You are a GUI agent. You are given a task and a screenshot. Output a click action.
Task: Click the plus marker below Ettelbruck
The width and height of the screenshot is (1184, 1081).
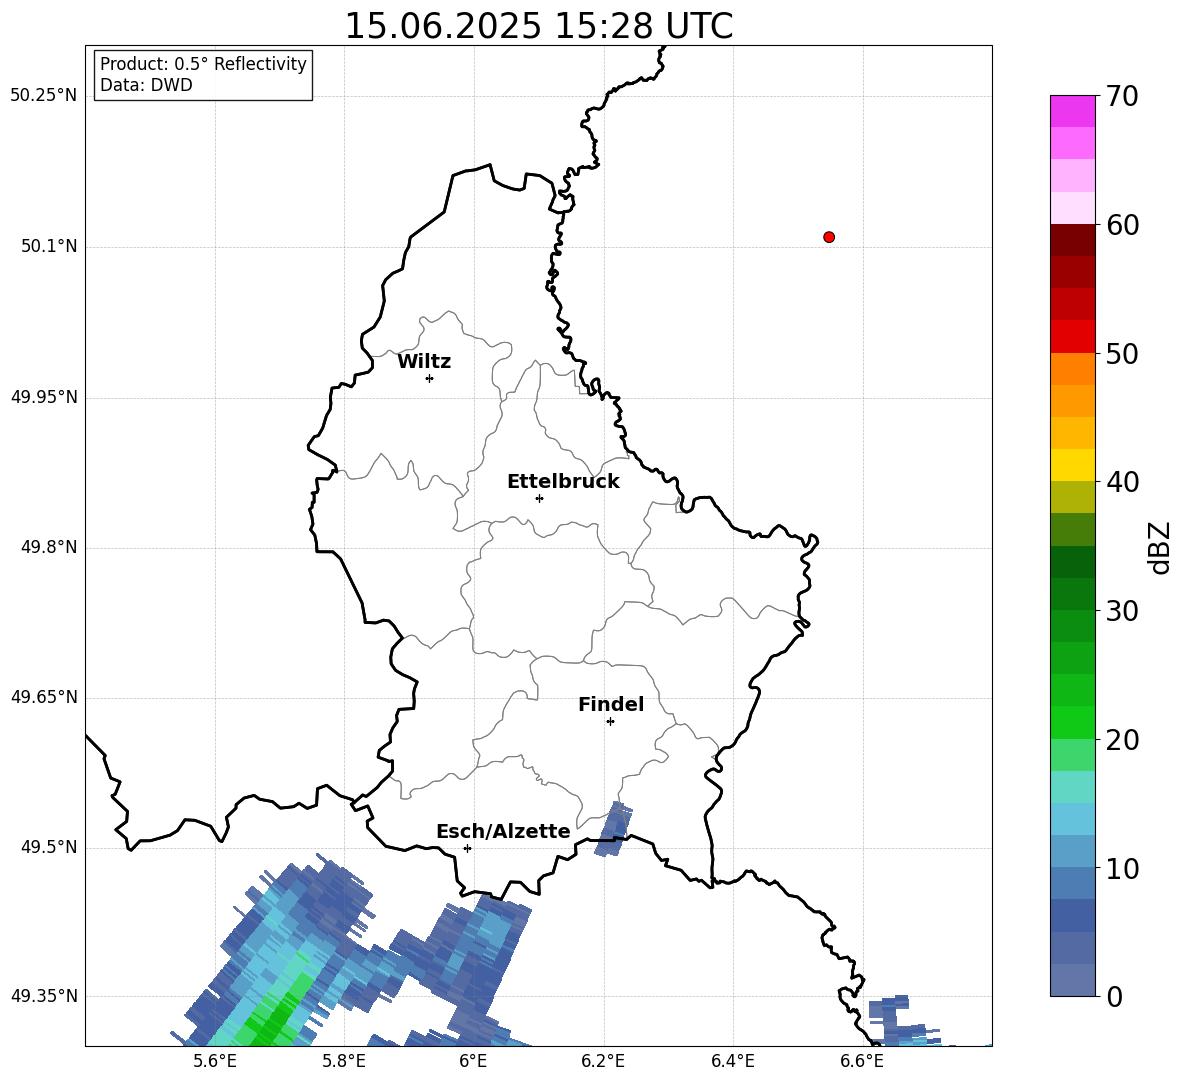(539, 498)
